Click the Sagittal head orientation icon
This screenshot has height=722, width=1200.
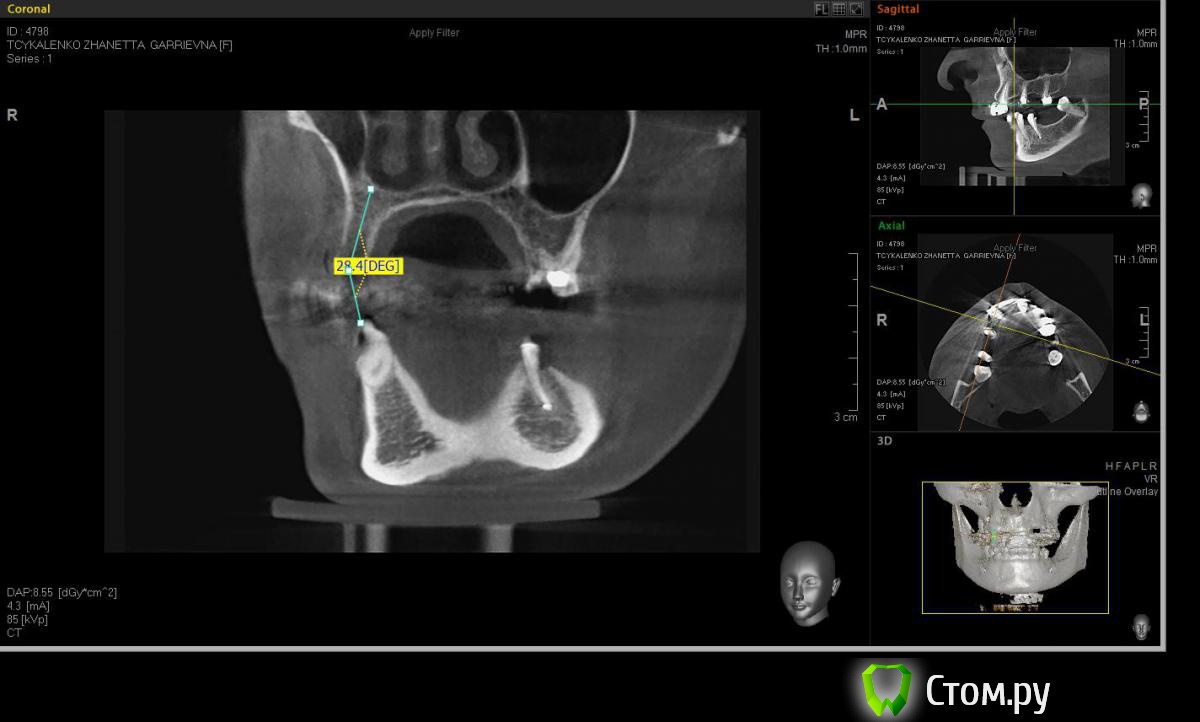coord(1141,195)
